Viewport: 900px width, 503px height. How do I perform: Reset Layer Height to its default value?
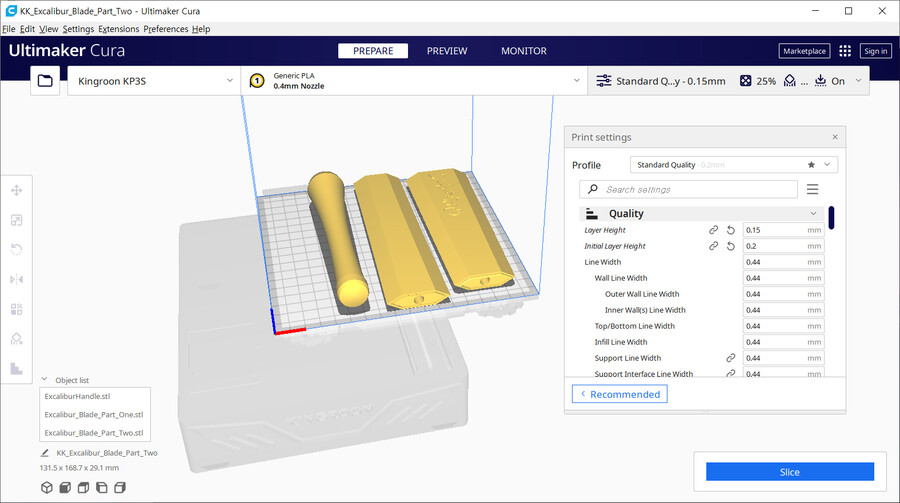[730, 230]
